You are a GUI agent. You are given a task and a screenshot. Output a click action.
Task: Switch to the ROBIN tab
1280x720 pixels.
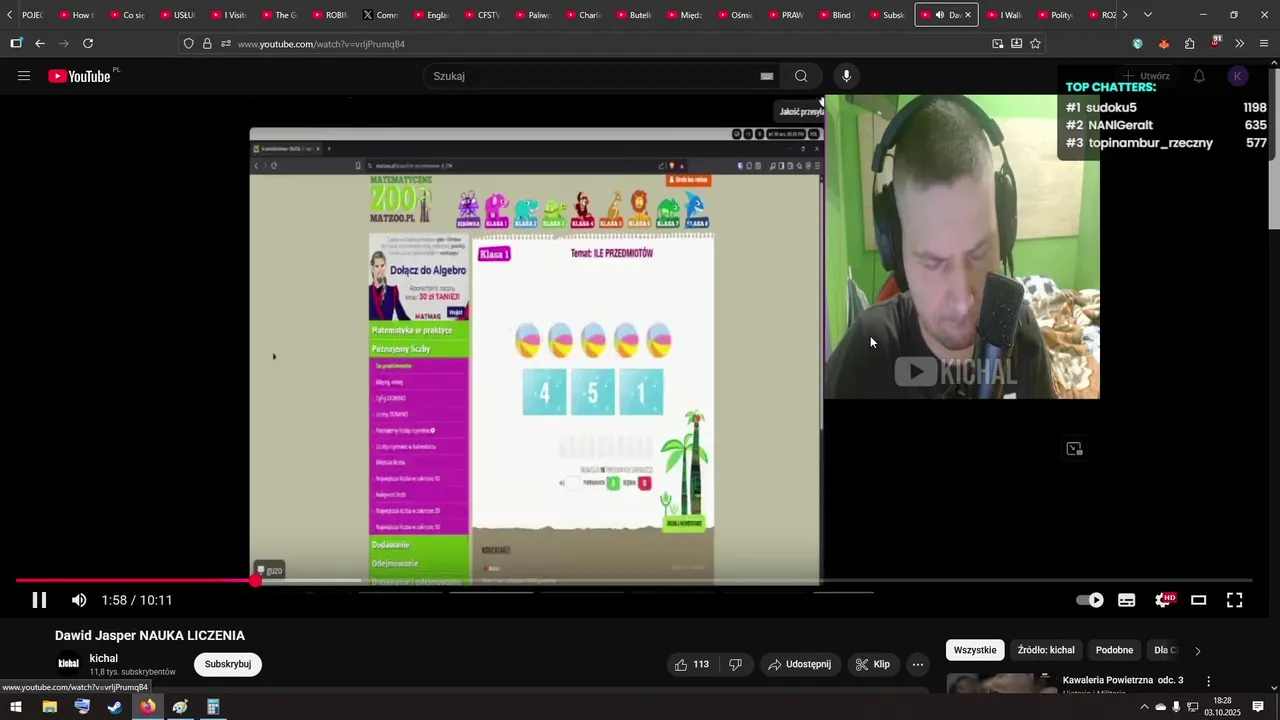[x=330, y=15]
